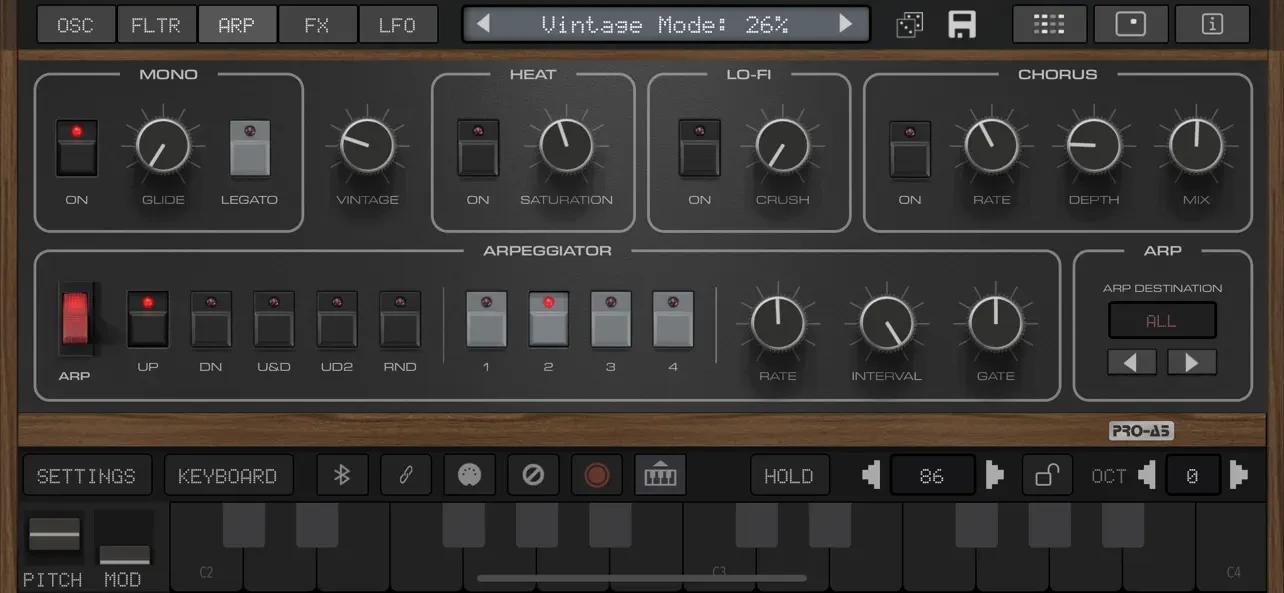Open the MIDI connector icon
Viewport: 1284px width, 593px height.
click(469, 475)
